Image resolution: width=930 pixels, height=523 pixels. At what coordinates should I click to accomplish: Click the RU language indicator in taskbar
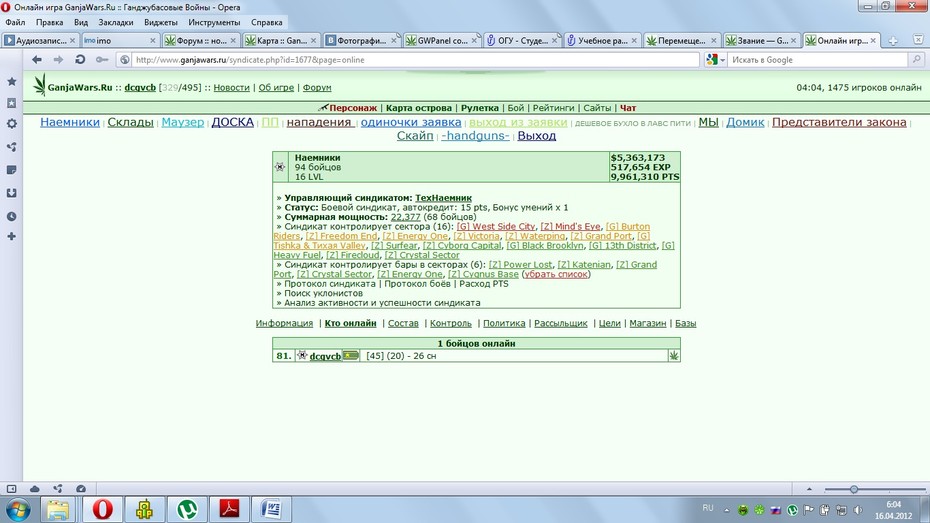click(x=708, y=508)
